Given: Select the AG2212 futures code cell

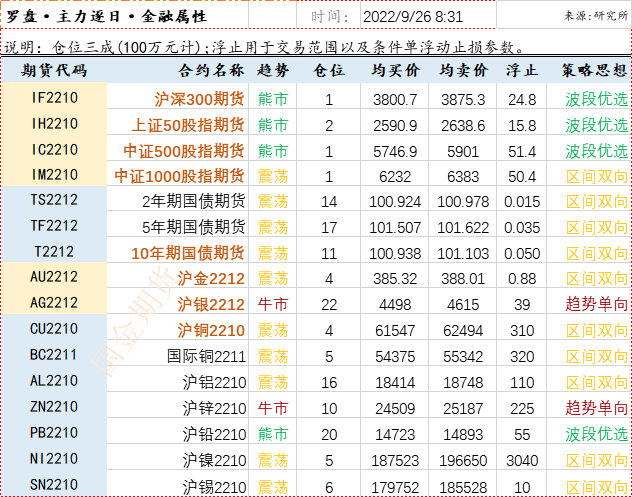Looking at the screenshot, I should click(54, 303).
